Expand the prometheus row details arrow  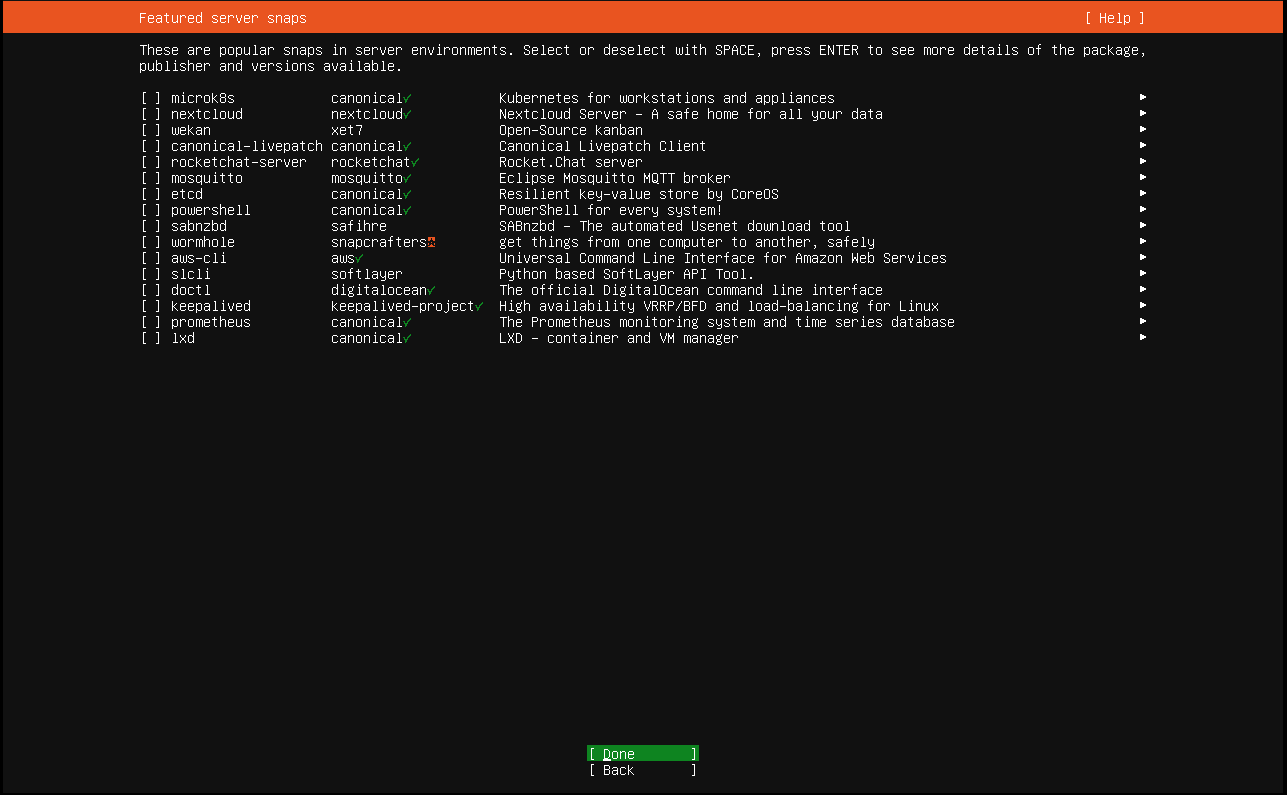point(1142,322)
